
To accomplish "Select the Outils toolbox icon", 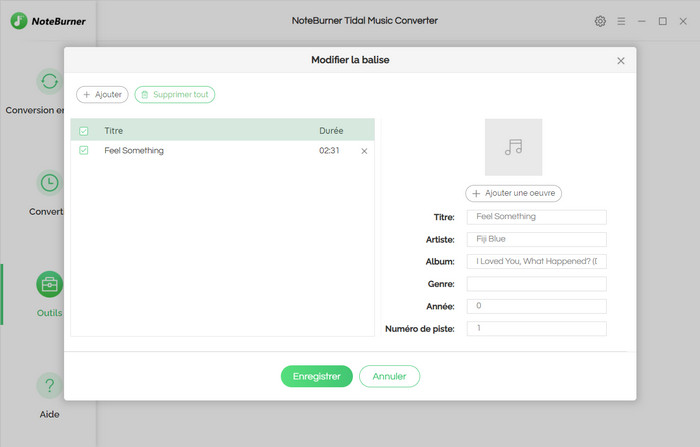I will (x=49, y=284).
